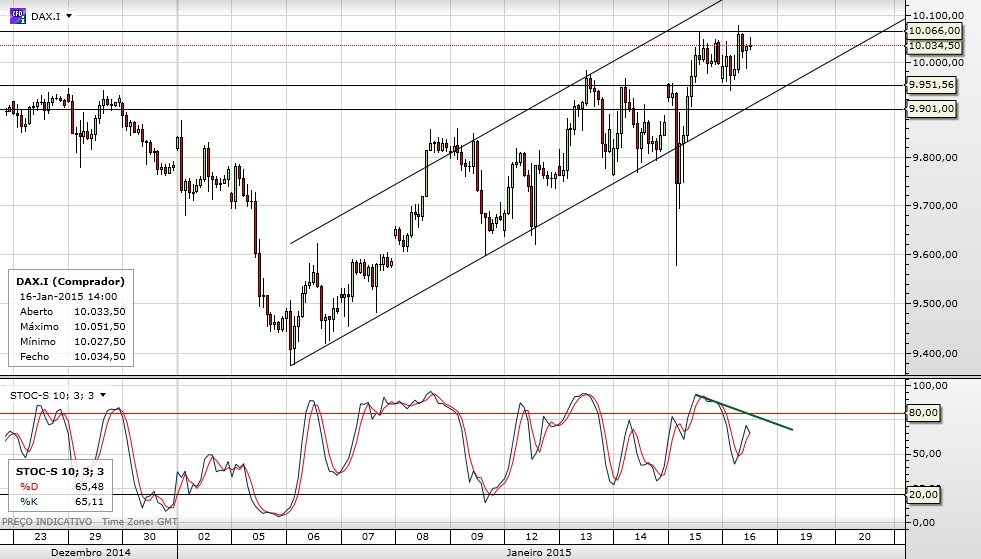Screen dimensions: 981x559
Task: Click the date 29 on time axis
Action: (x=95, y=536)
